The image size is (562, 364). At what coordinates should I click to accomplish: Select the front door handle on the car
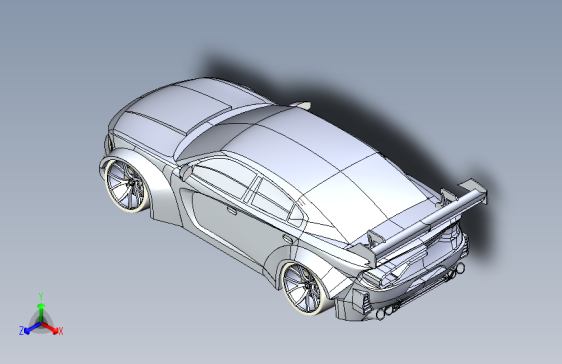click(x=232, y=210)
